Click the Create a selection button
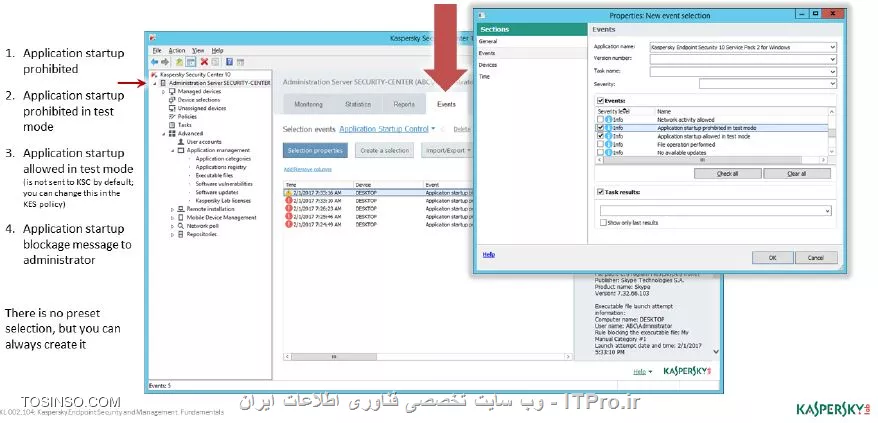The height and width of the screenshot is (423, 878). pos(385,151)
